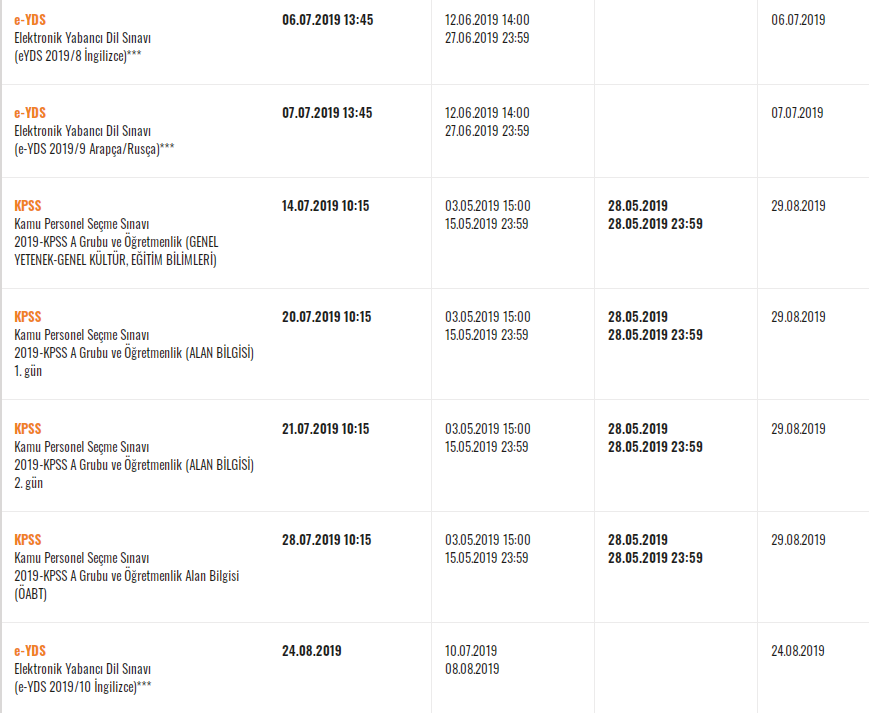Open the KPSS ÖABT exam title link
The width and height of the screenshot is (869, 713).
tap(28, 540)
